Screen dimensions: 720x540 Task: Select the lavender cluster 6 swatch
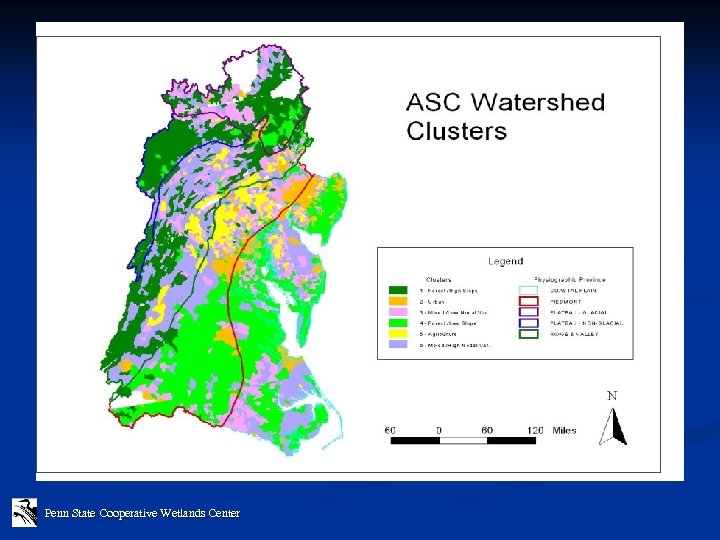398,344
